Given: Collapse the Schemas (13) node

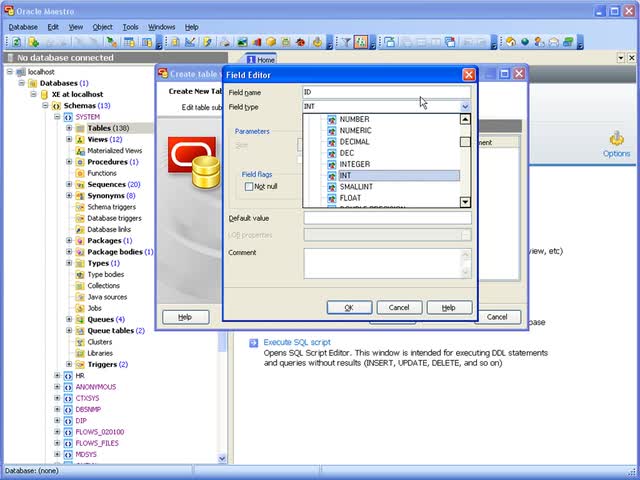Looking at the screenshot, I should point(45,106).
